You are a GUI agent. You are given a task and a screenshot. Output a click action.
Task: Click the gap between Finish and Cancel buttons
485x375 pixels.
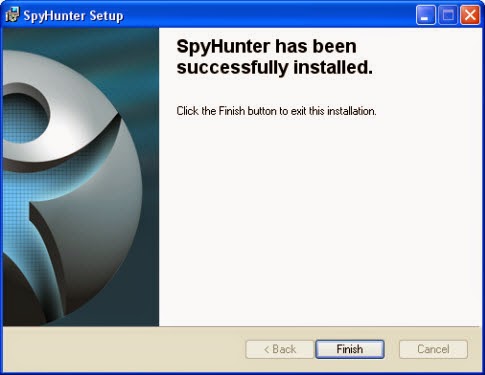pos(392,349)
